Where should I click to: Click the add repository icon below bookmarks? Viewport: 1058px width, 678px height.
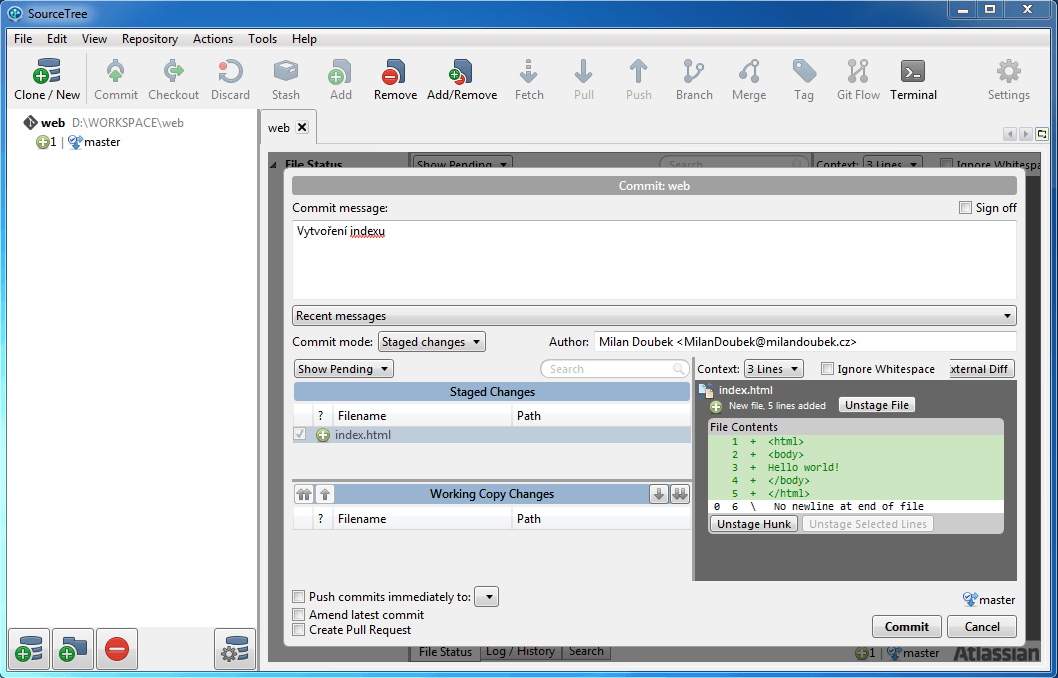pos(29,648)
